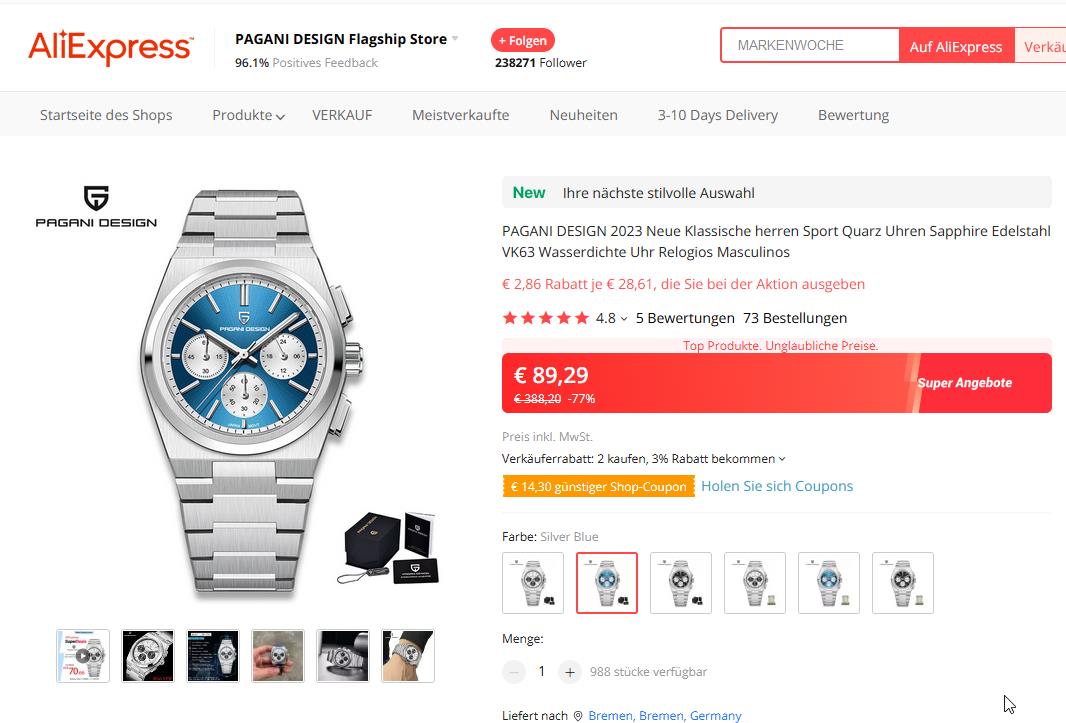The image size is (1066, 723).
Task: Expand the 4.8 rating breakdown chevron
Action: coord(624,319)
